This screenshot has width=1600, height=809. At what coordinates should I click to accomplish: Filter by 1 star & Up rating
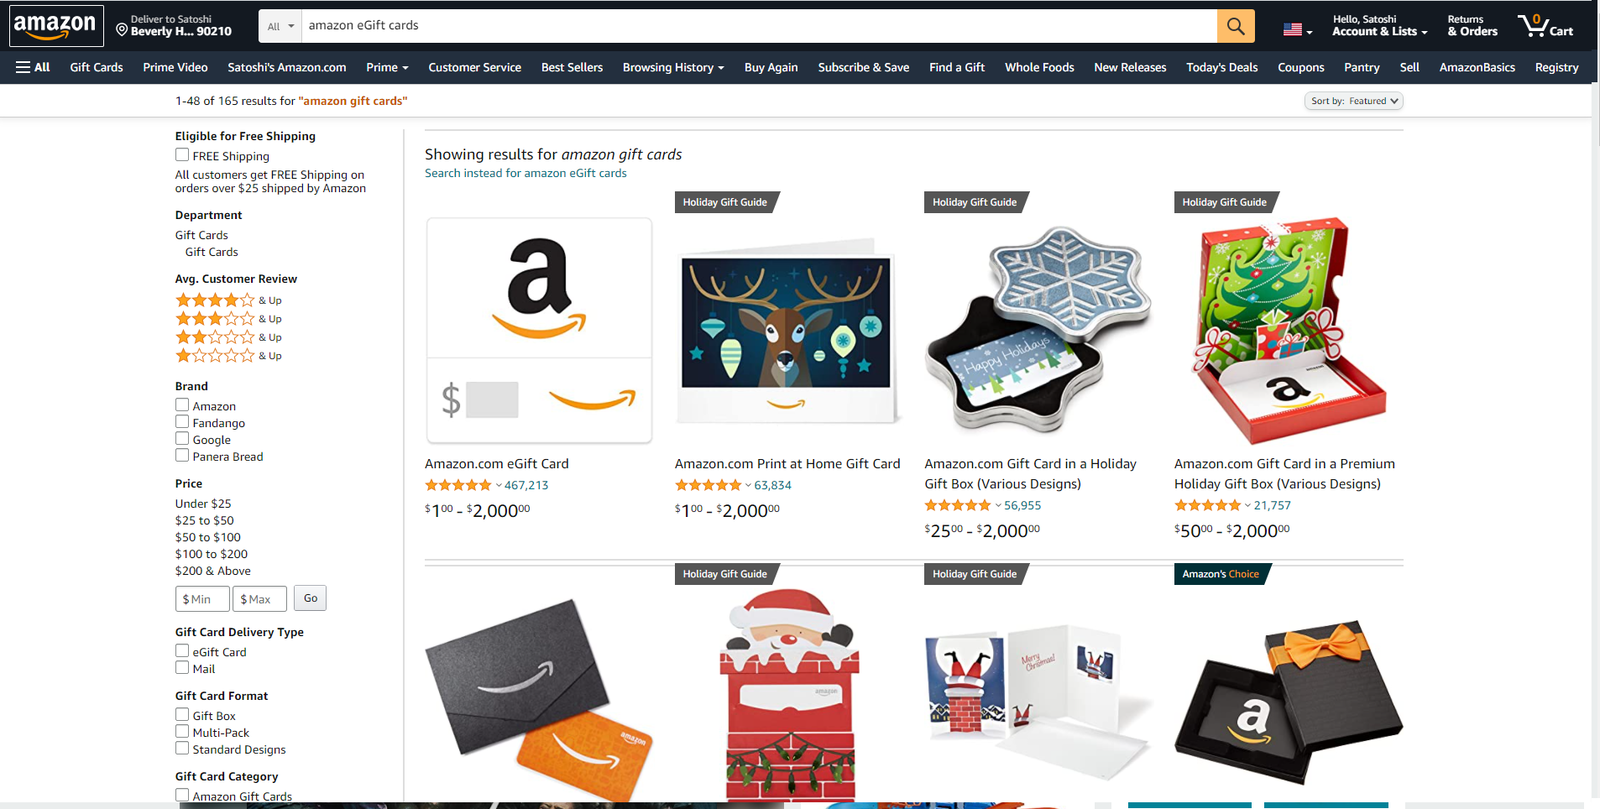228,355
